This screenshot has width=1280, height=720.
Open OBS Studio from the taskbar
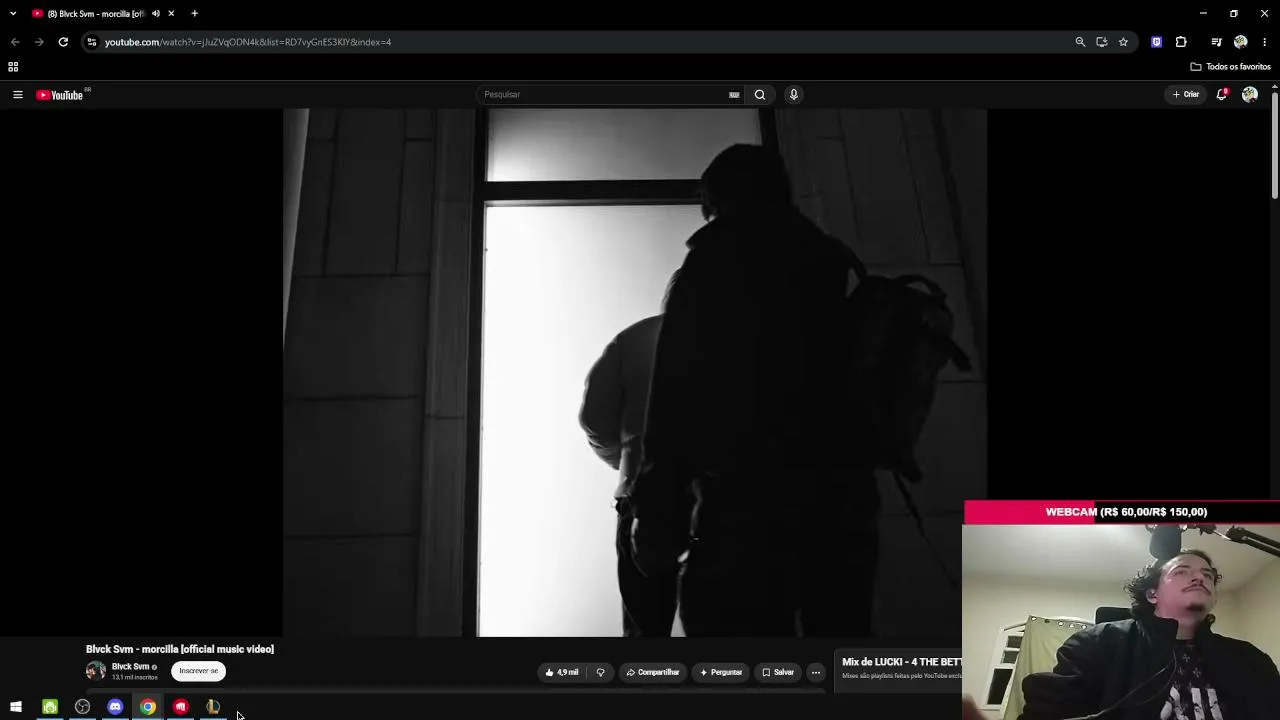[83, 707]
